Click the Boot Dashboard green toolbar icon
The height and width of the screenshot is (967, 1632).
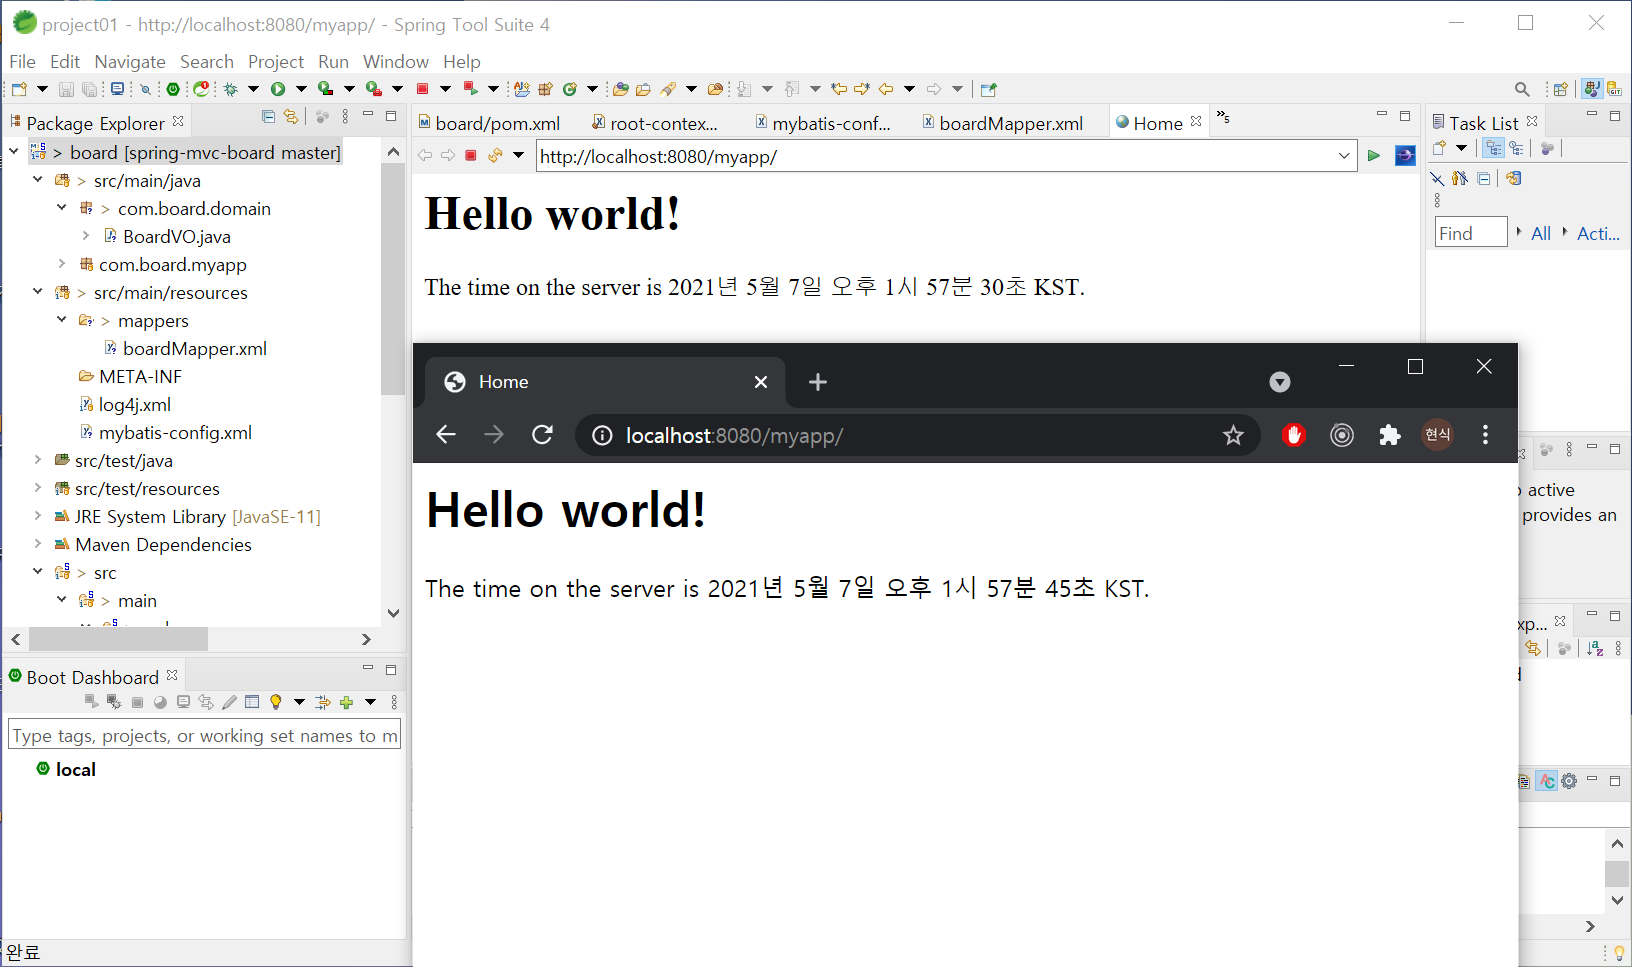[x=173, y=89]
